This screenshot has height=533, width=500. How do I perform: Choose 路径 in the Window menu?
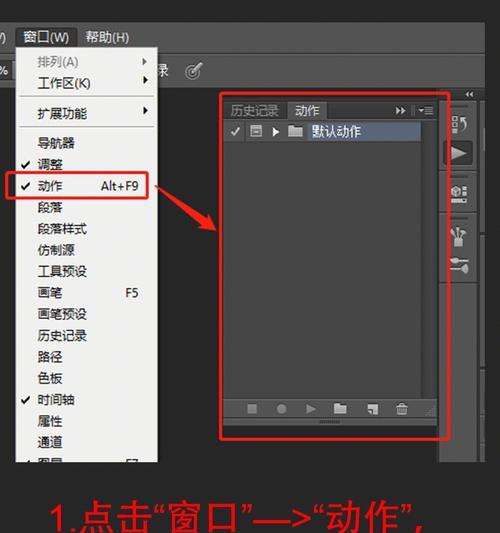(87, 357)
